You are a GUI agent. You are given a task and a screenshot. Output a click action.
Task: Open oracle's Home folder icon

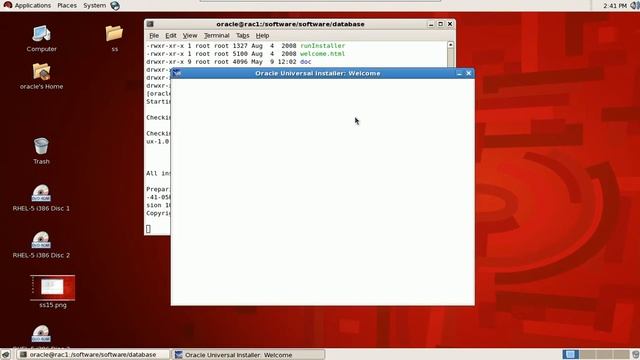[41, 76]
